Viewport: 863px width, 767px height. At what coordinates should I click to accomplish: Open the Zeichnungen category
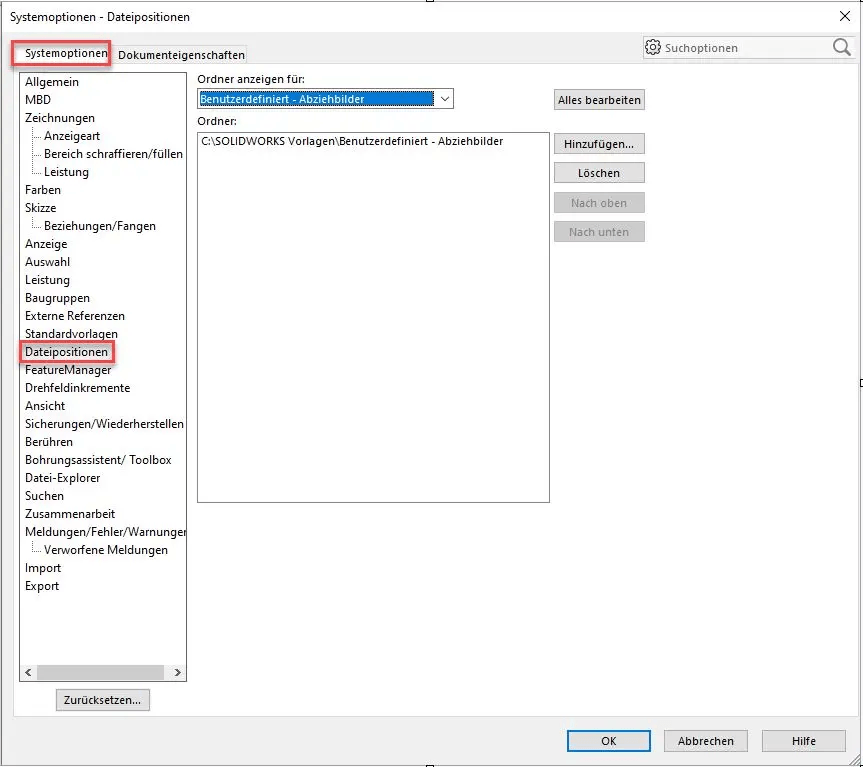(x=60, y=118)
